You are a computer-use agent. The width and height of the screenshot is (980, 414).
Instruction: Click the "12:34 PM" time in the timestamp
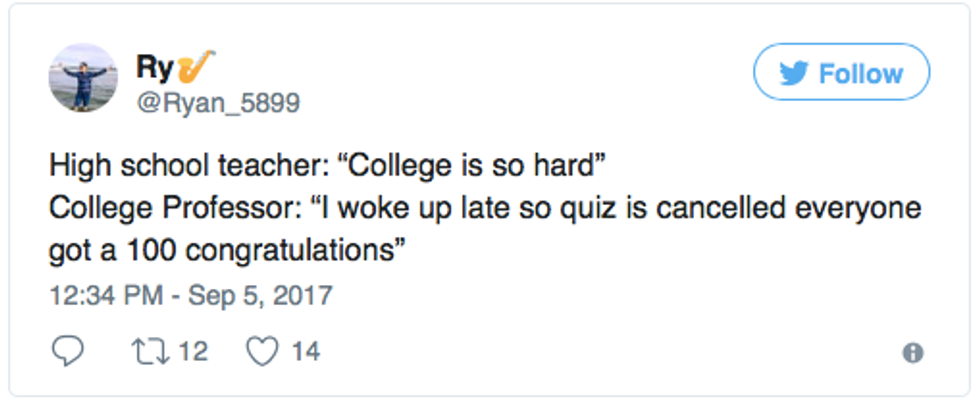click(x=99, y=296)
